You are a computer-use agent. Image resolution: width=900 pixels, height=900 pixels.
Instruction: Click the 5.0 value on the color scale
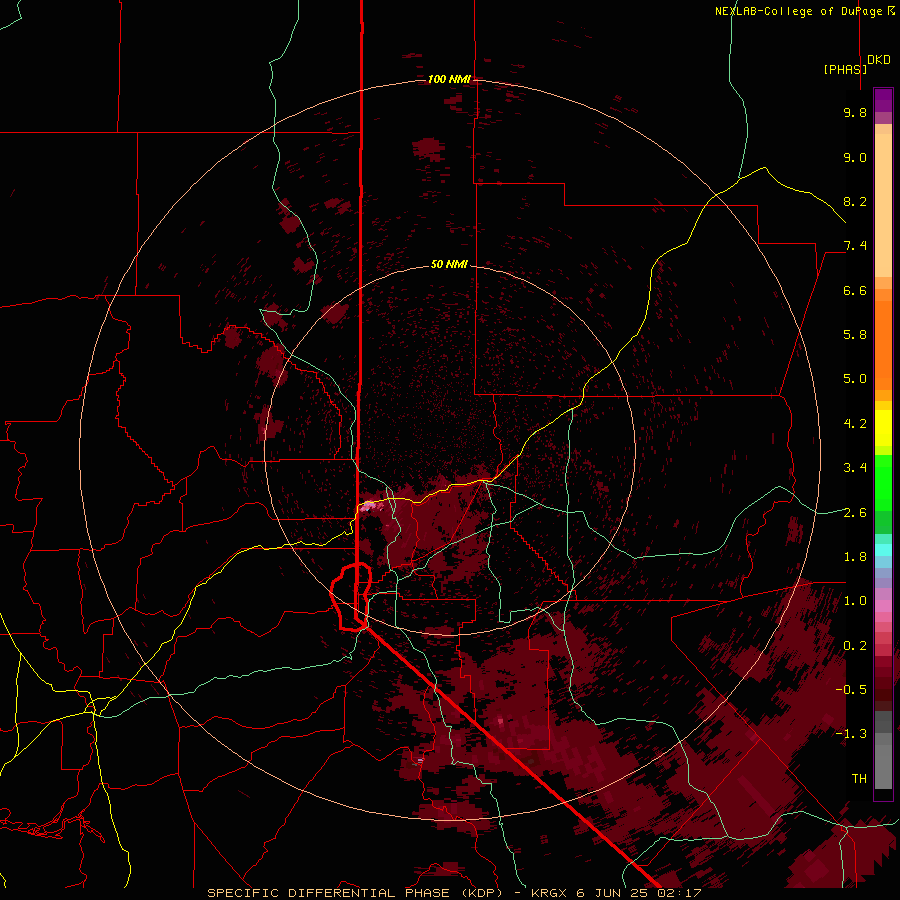click(855, 379)
